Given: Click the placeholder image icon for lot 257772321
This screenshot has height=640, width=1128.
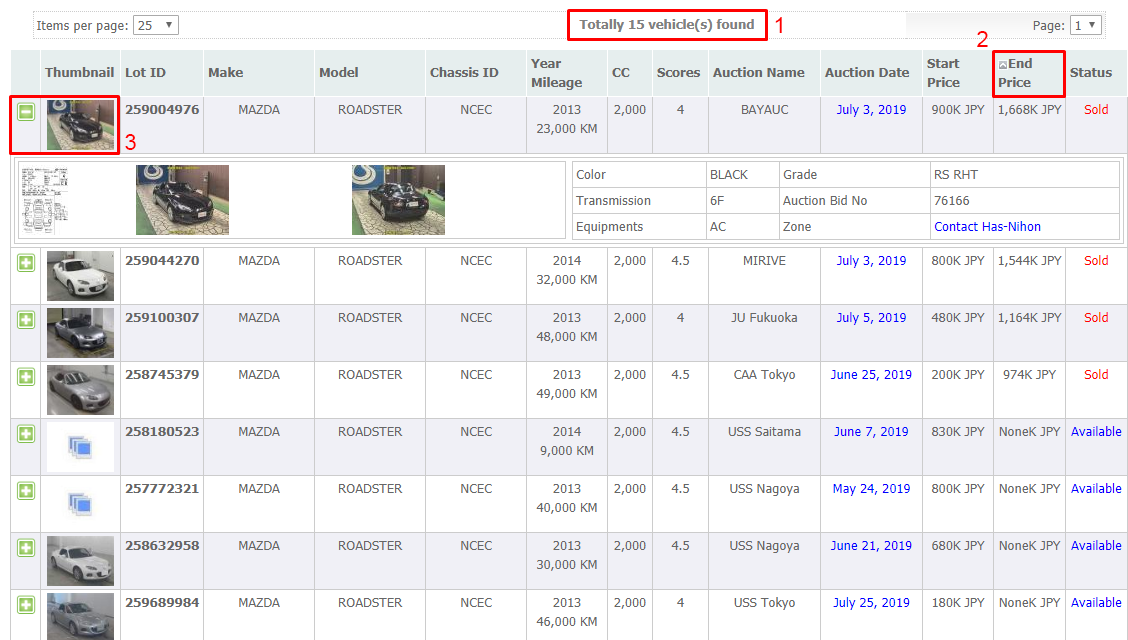Looking at the screenshot, I should pyautogui.click(x=80, y=504).
